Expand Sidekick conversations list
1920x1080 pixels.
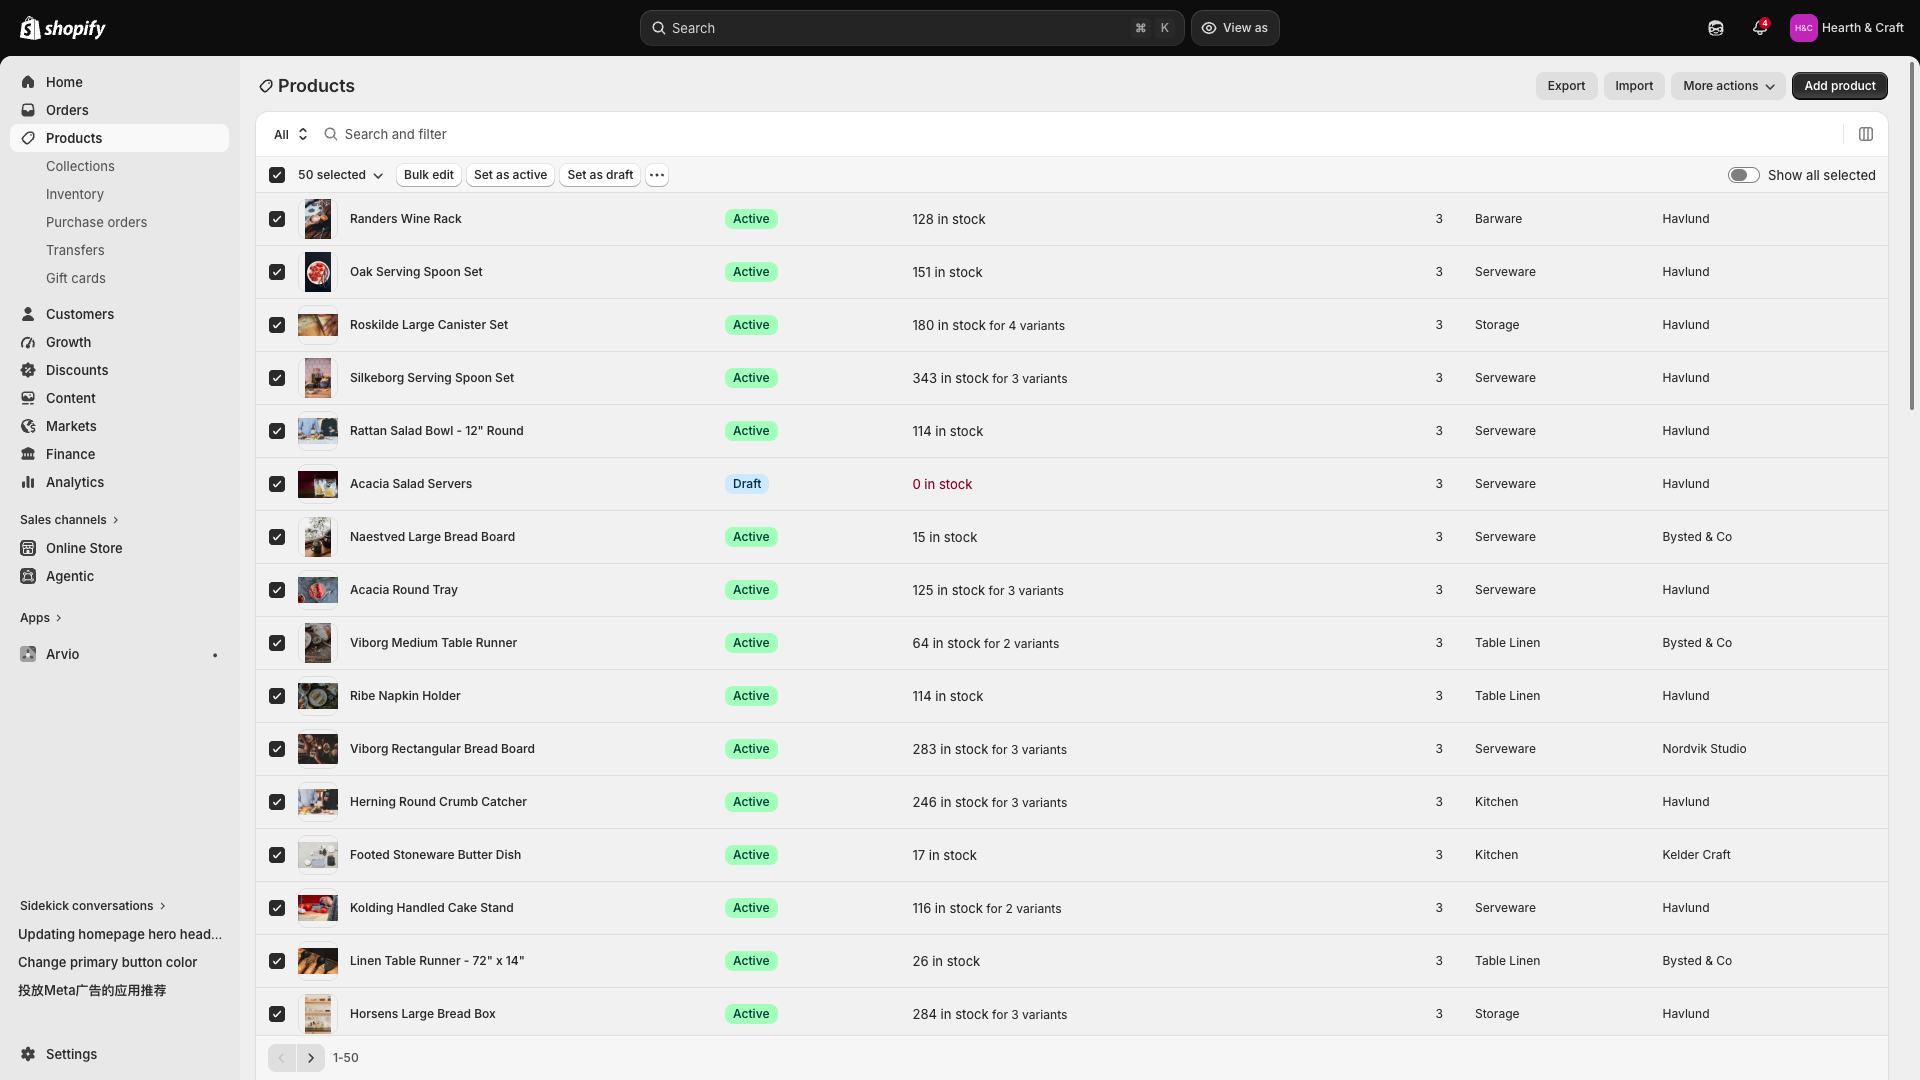[93, 906]
